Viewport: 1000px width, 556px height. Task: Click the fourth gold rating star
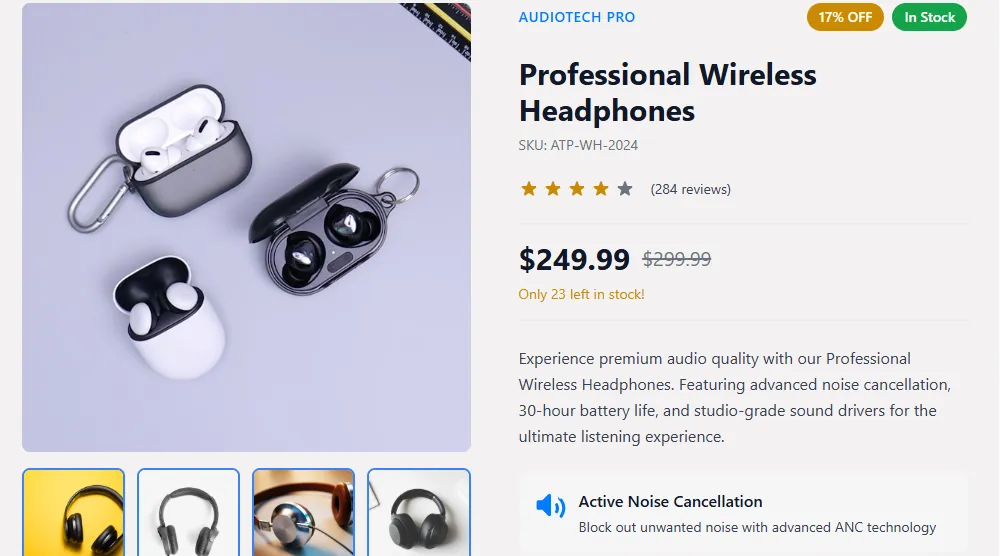[601, 189]
